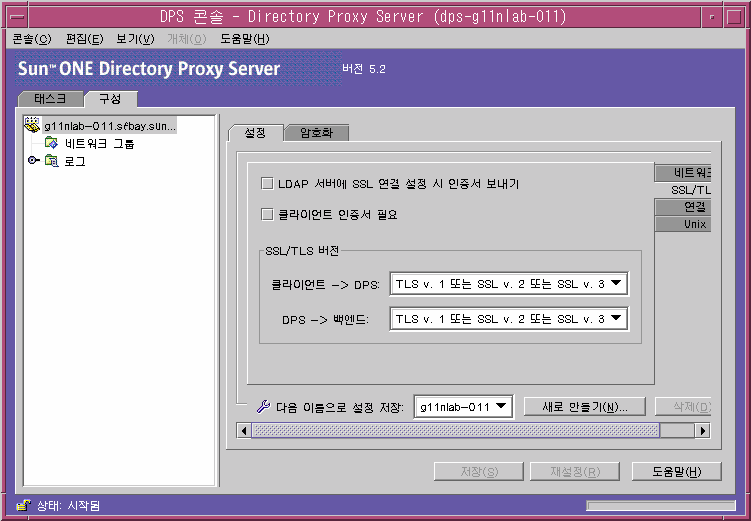This screenshot has width=751, height=521.
Task: Select the 네트워크 side tab
Action: [x=683, y=173]
